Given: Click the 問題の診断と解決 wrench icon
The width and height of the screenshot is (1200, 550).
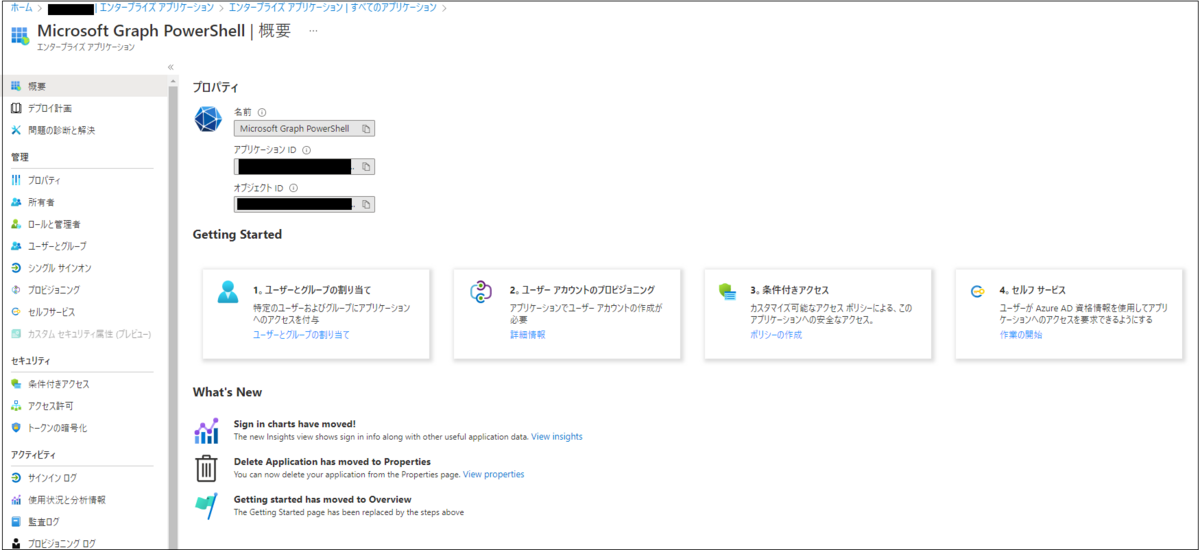Looking at the screenshot, I should (16, 130).
